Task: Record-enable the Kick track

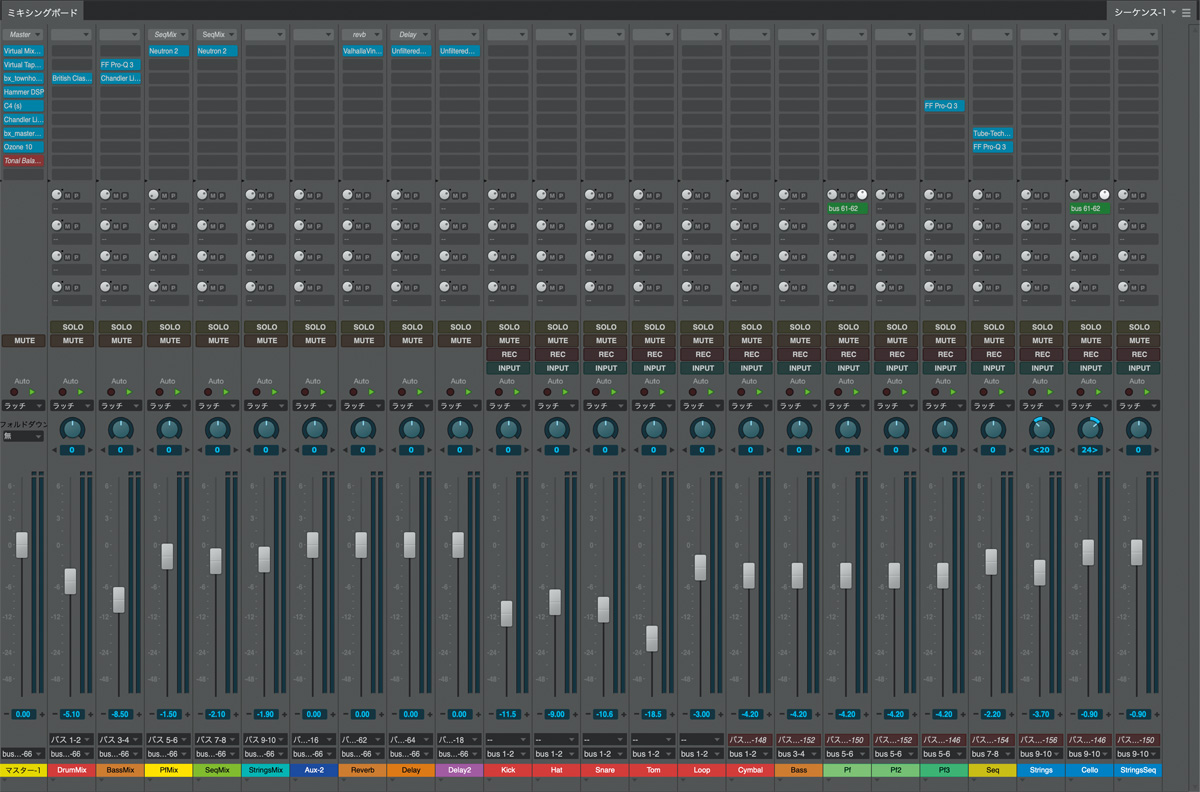Action: point(509,354)
